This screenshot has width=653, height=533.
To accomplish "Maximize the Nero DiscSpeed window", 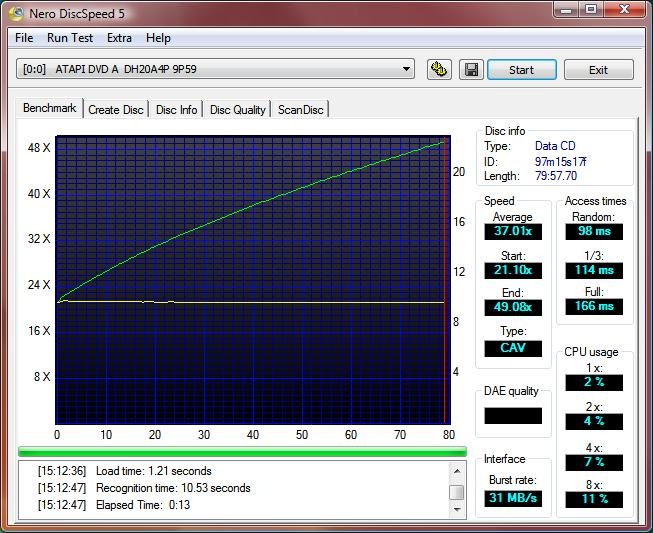I will (589, 11).
